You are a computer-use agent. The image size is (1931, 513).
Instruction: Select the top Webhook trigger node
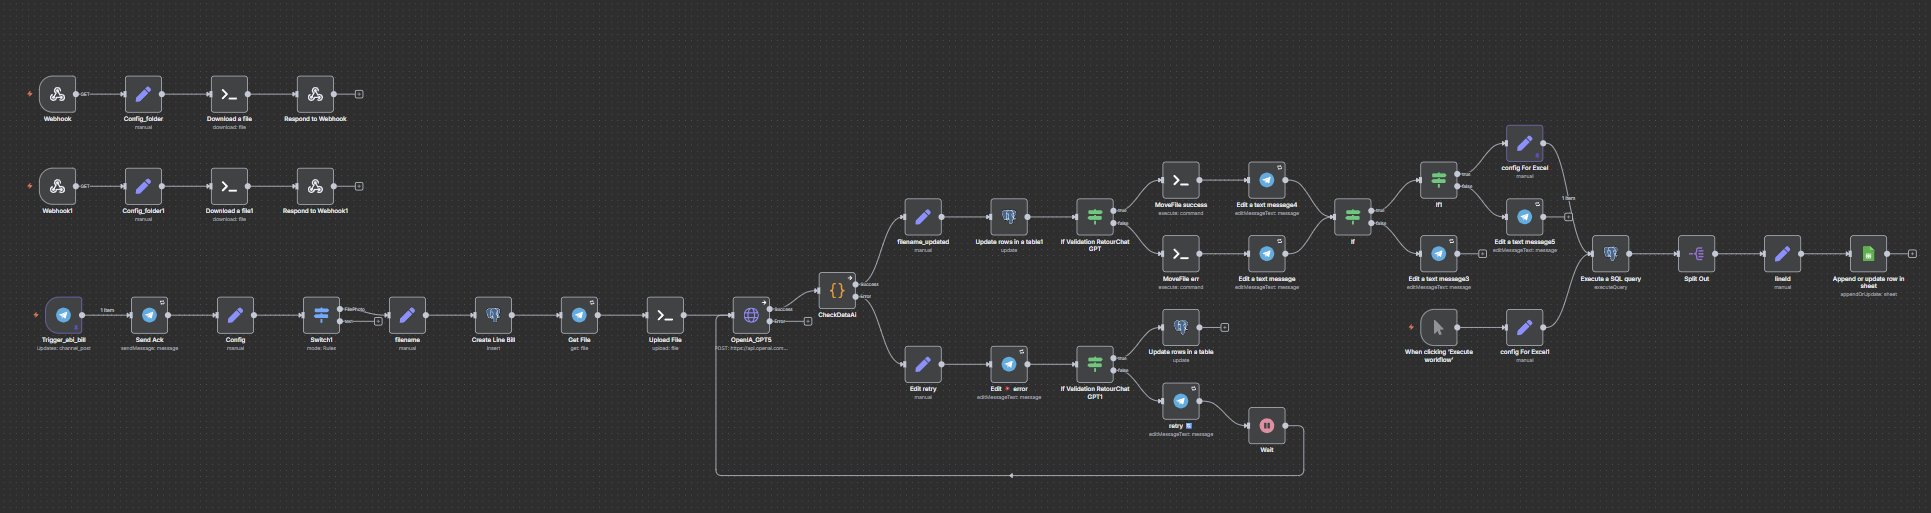pyautogui.click(x=57, y=95)
